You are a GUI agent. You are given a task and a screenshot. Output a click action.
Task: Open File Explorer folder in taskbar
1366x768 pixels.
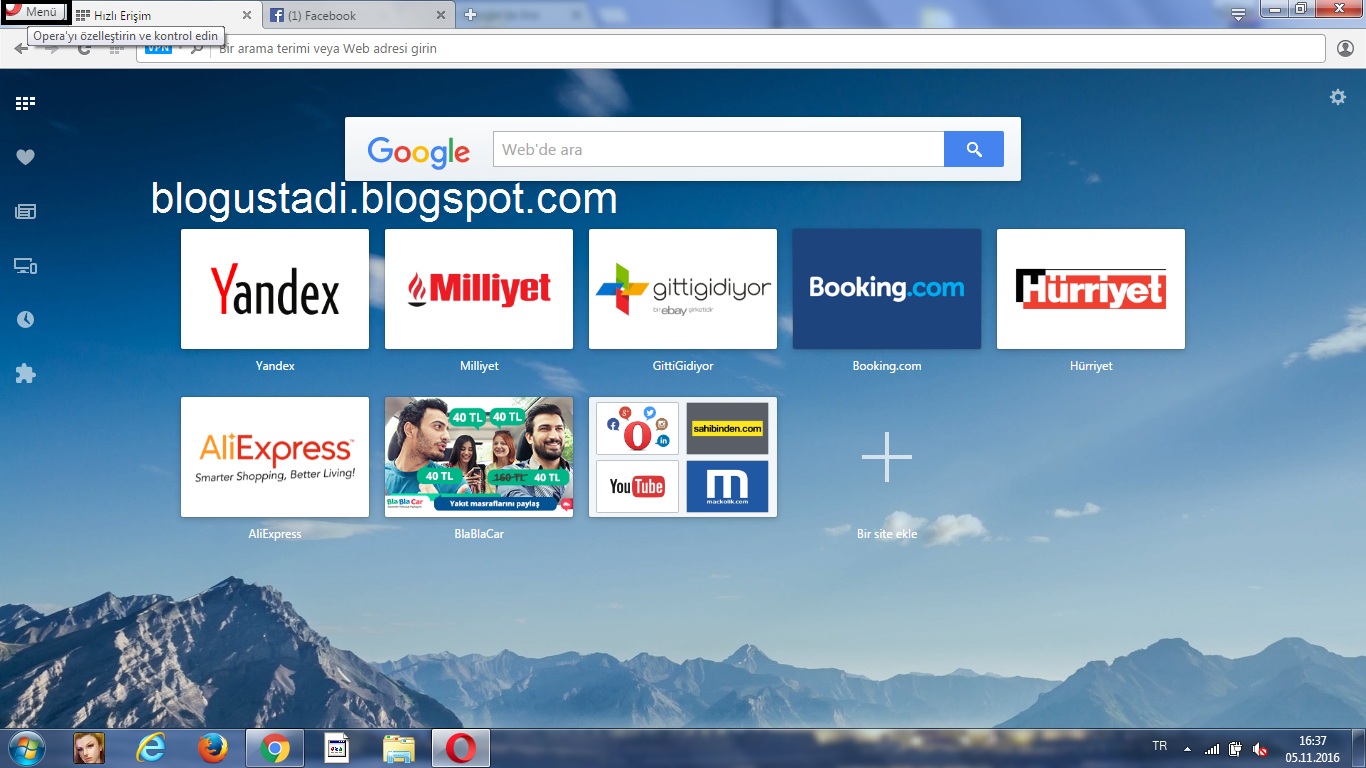[x=398, y=748]
